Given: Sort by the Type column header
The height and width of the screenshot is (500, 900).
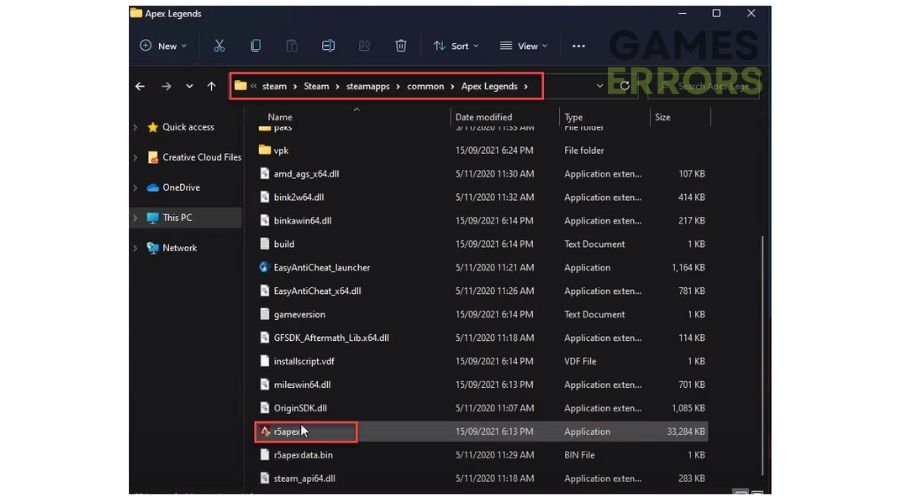Looking at the screenshot, I should (573, 117).
